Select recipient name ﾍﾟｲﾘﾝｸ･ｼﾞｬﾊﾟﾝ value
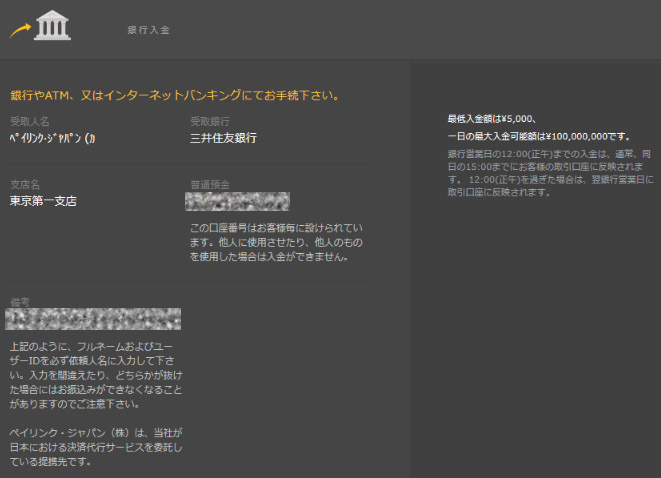The width and height of the screenshot is (661, 478). pos(52,138)
